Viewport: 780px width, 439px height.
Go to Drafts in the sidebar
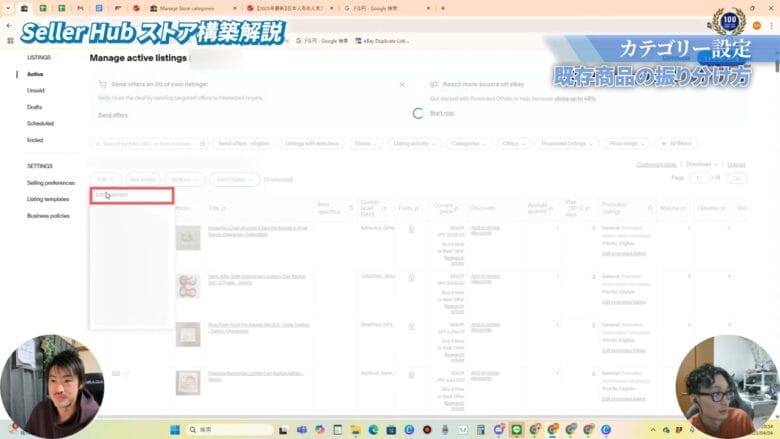tap(34, 107)
